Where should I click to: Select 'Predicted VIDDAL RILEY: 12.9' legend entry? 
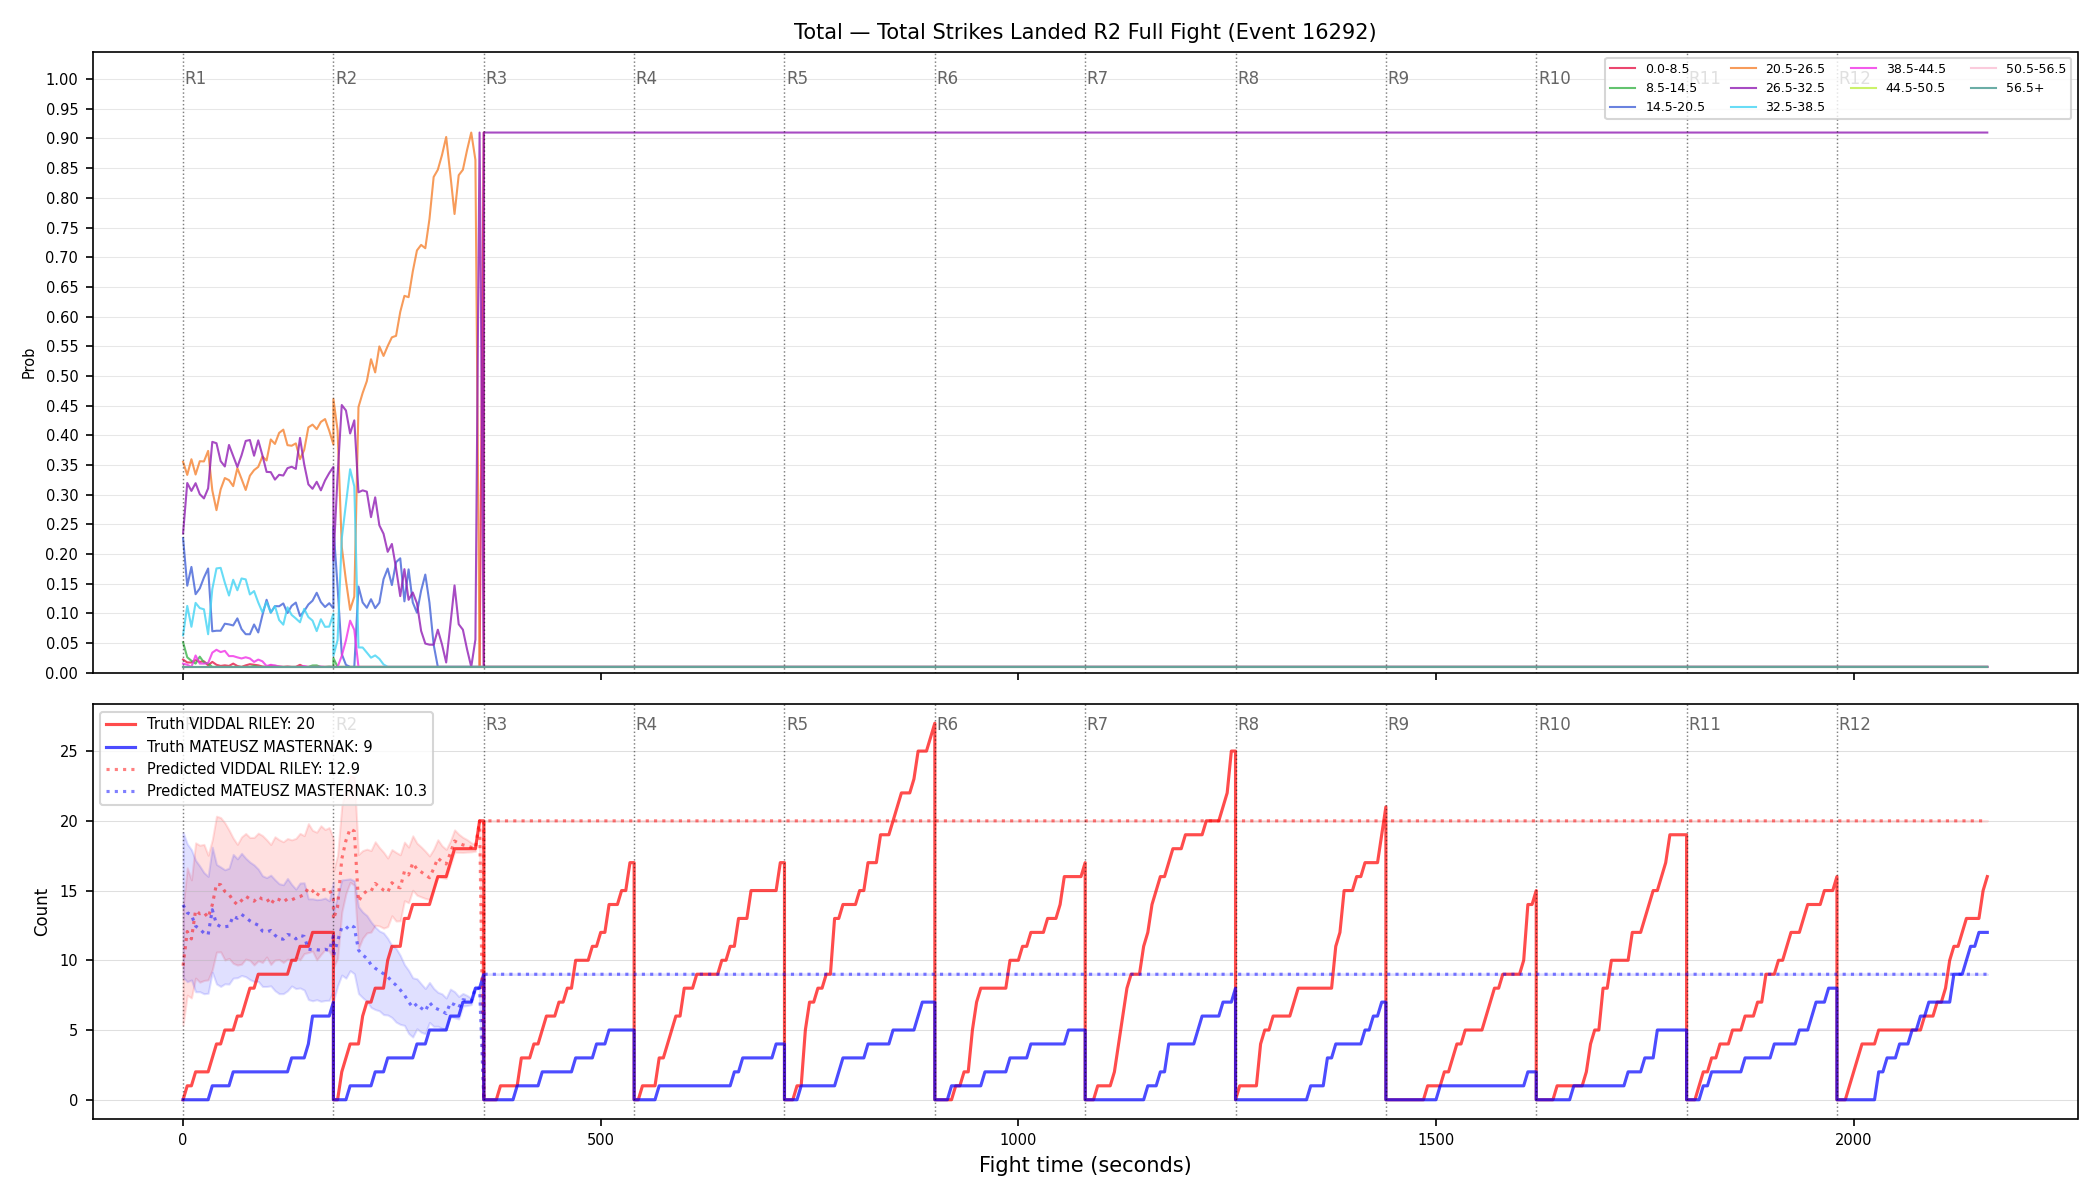pos(232,769)
